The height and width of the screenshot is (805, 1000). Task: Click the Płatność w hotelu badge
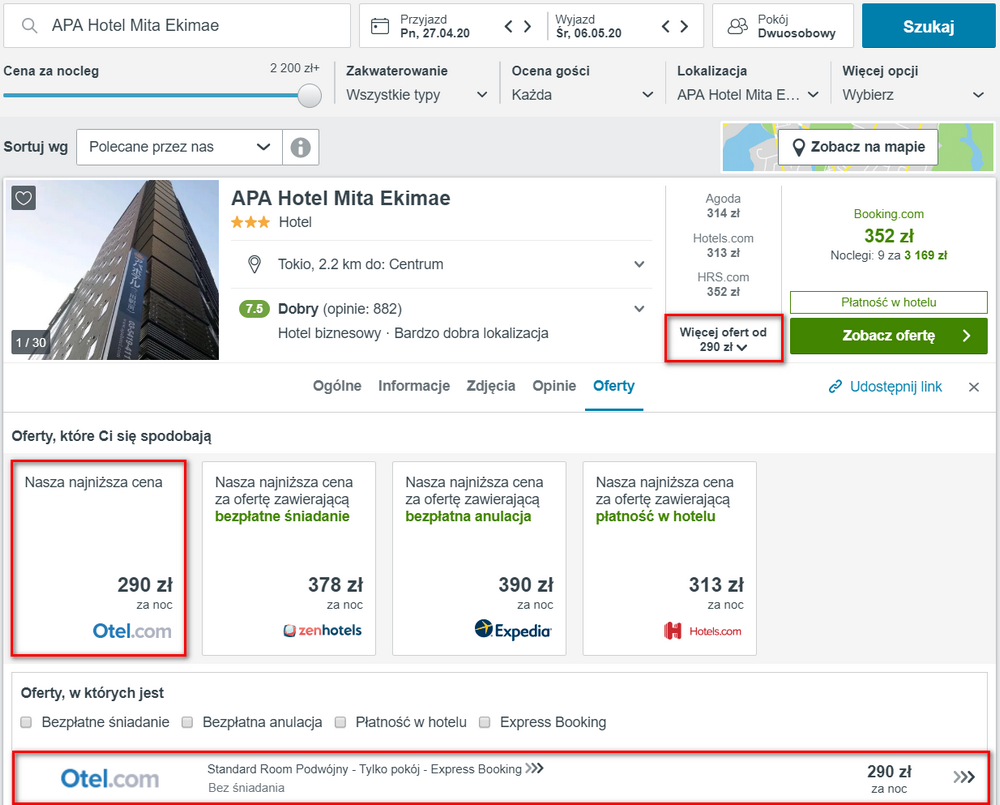click(x=888, y=302)
